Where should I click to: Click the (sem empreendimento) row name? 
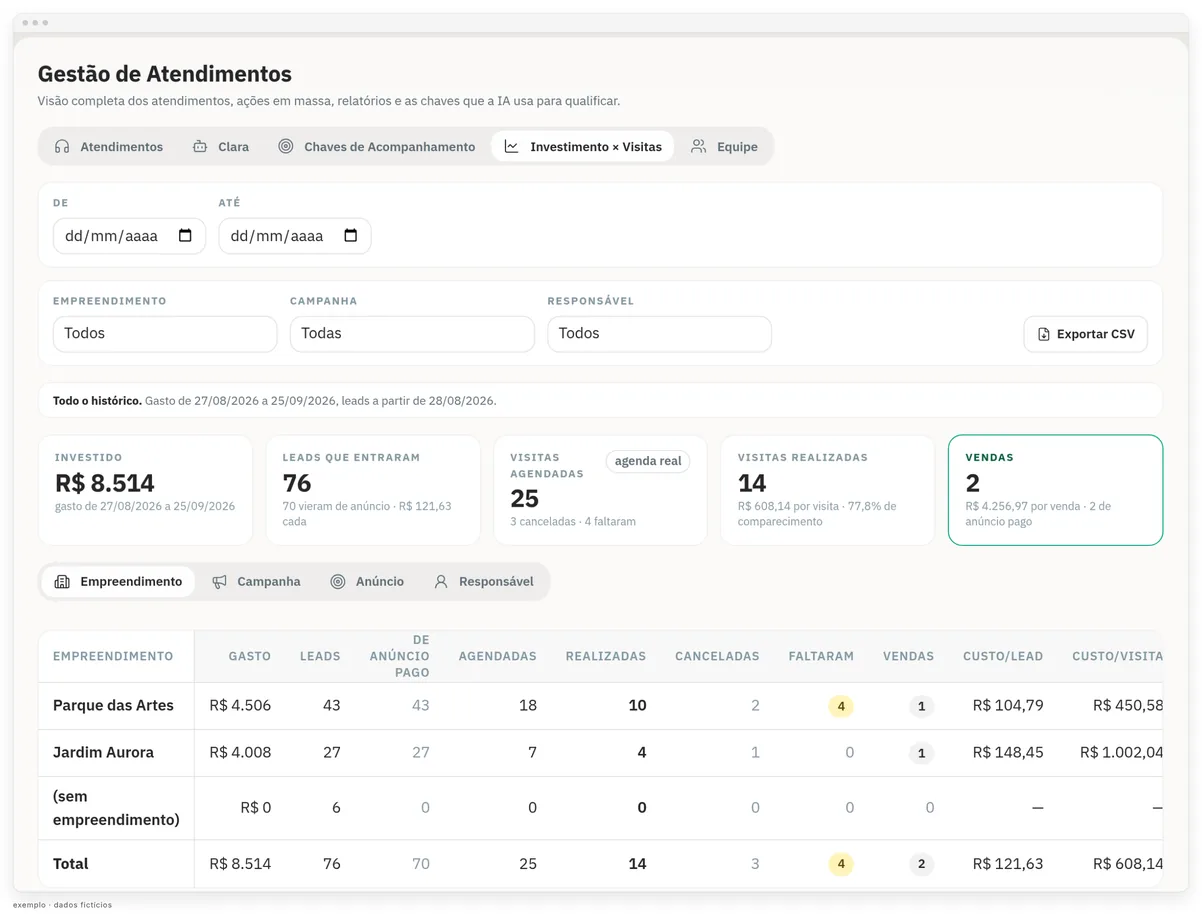[116, 808]
